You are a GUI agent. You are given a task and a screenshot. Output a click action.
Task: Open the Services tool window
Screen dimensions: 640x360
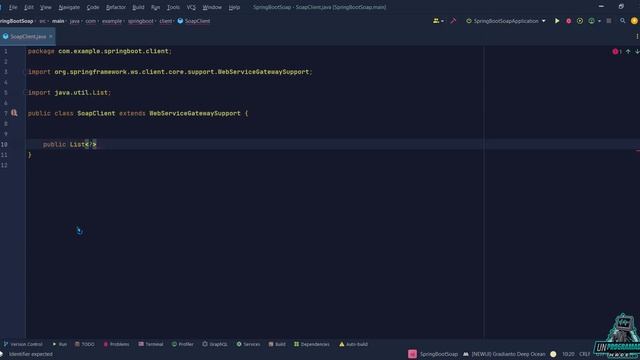(248, 344)
